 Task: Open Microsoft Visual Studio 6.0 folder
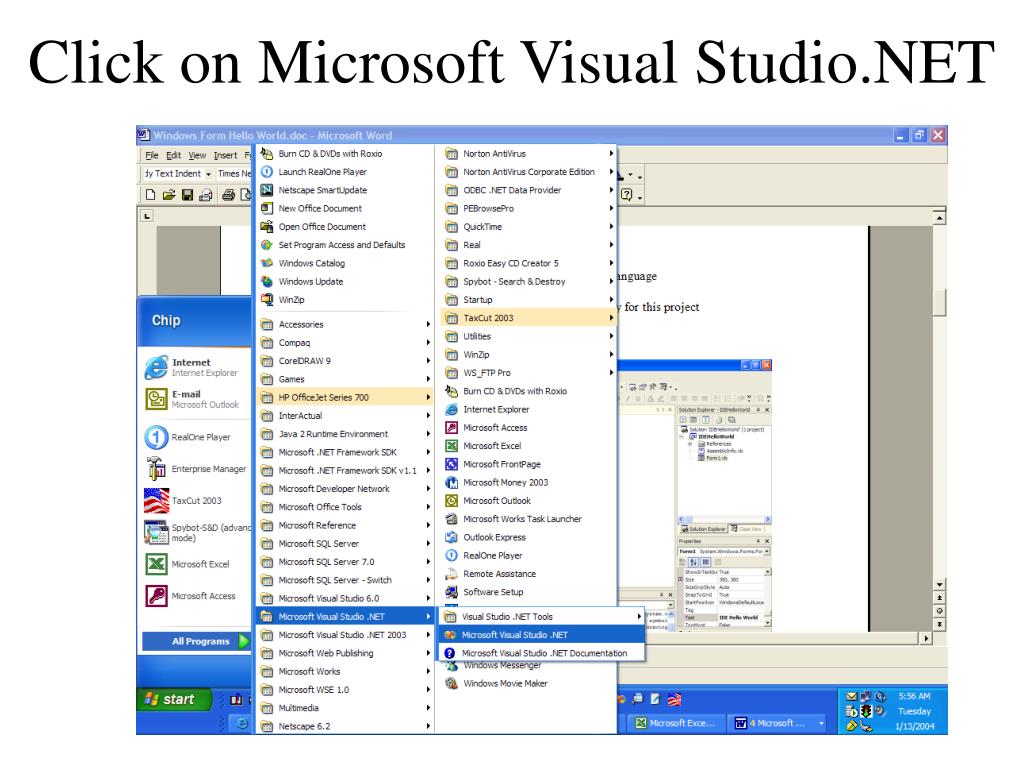pos(345,598)
